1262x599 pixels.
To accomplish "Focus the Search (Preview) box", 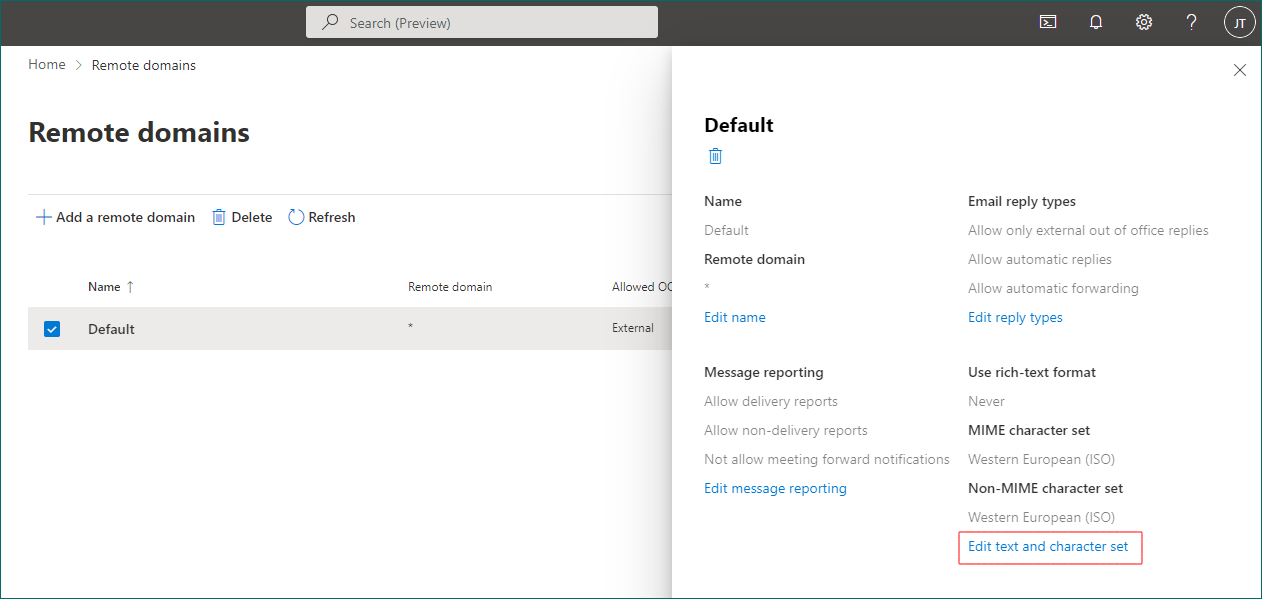I will (482, 22).
